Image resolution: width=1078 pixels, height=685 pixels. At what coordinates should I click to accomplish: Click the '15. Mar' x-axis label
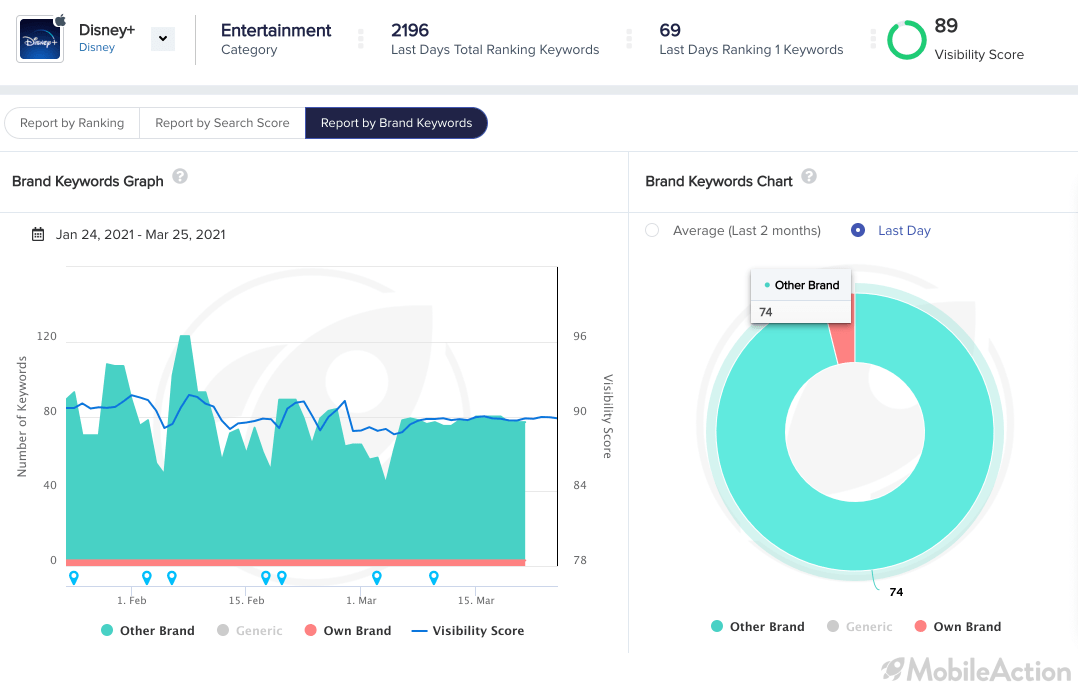[476, 600]
